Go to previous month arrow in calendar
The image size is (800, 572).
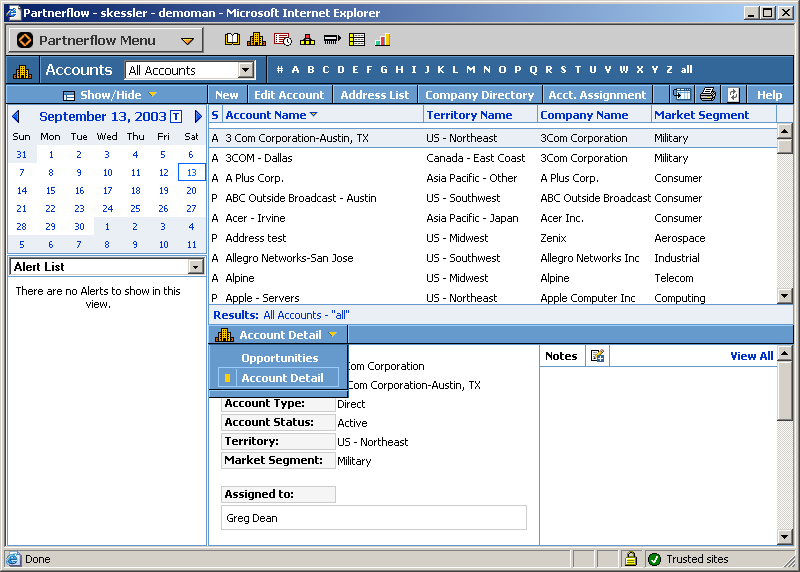16,116
